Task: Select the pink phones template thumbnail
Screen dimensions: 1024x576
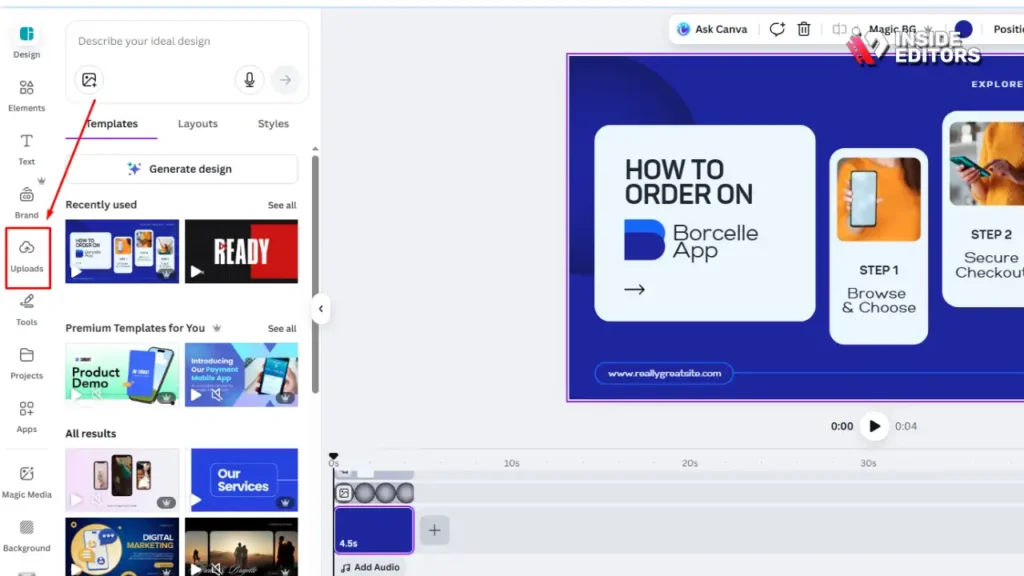Action: point(122,480)
